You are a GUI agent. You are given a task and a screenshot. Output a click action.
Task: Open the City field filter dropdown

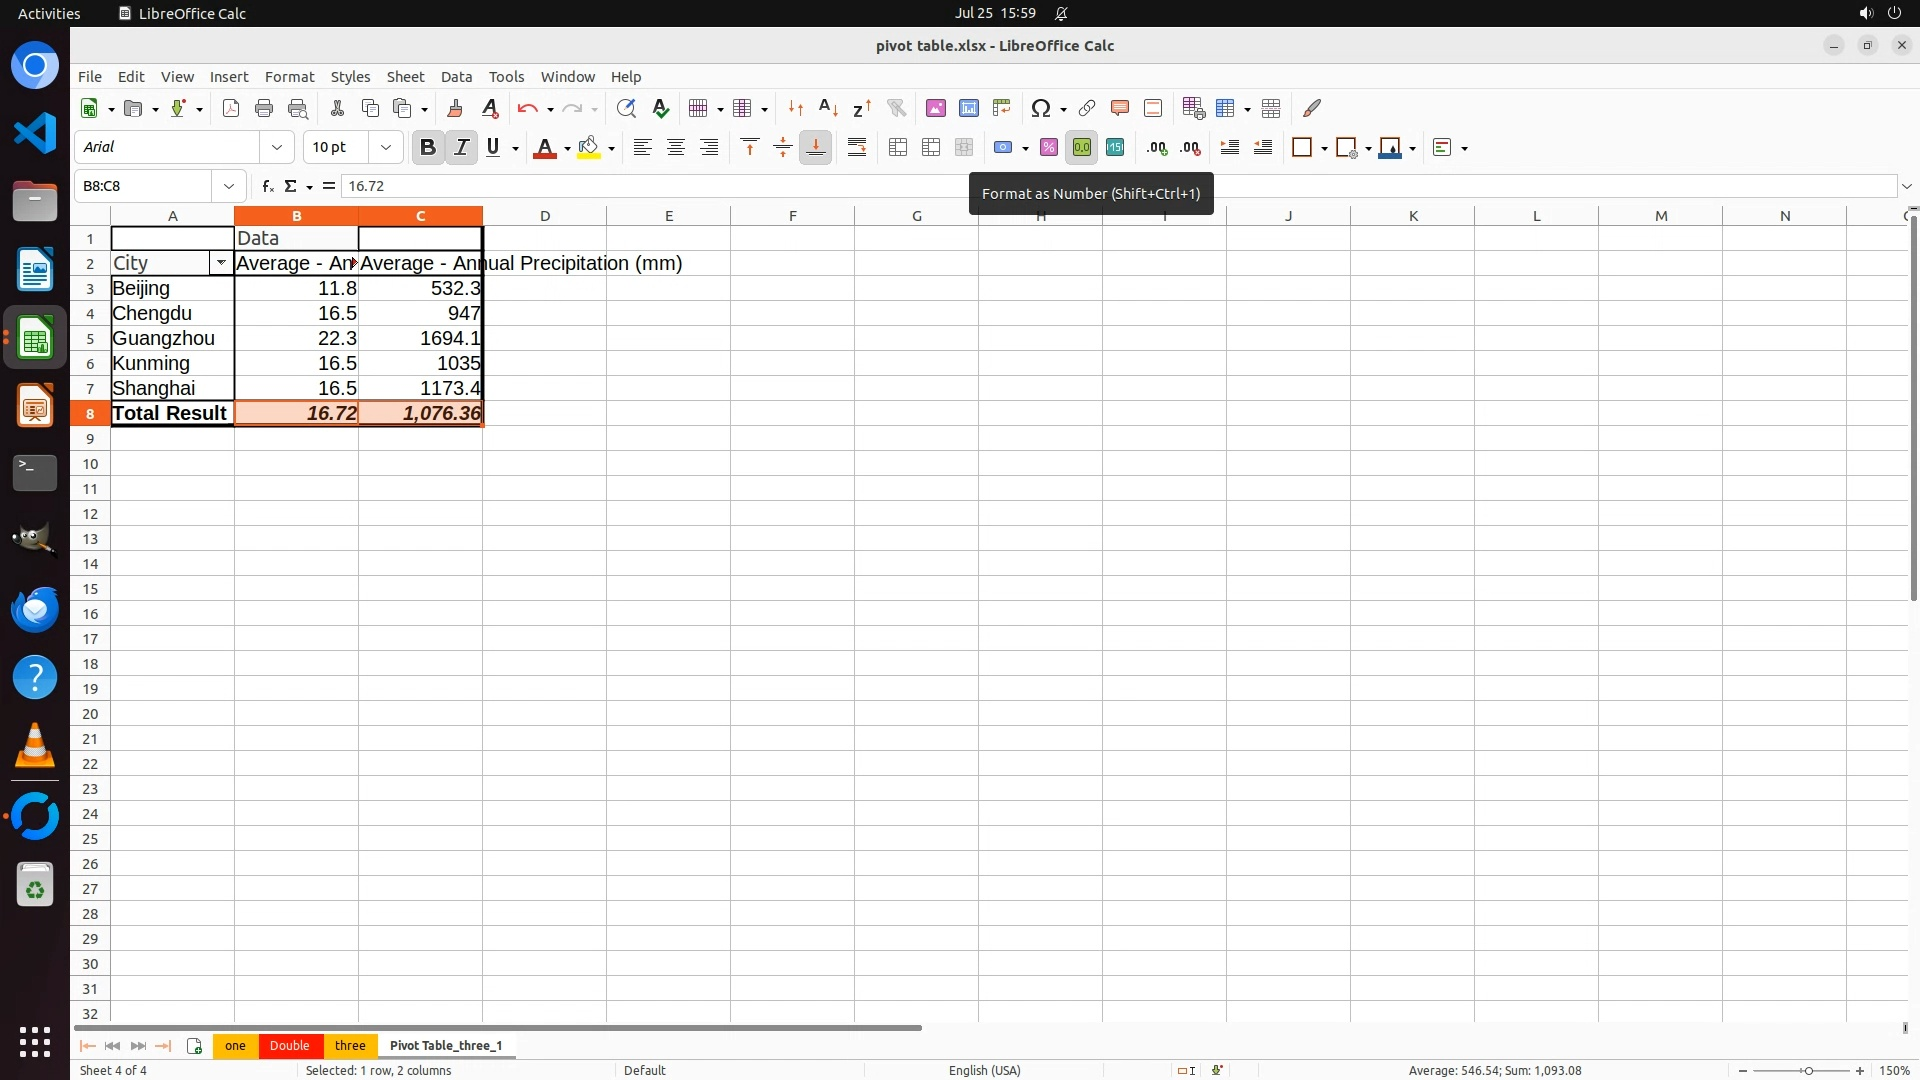pyautogui.click(x=221, y=263)
